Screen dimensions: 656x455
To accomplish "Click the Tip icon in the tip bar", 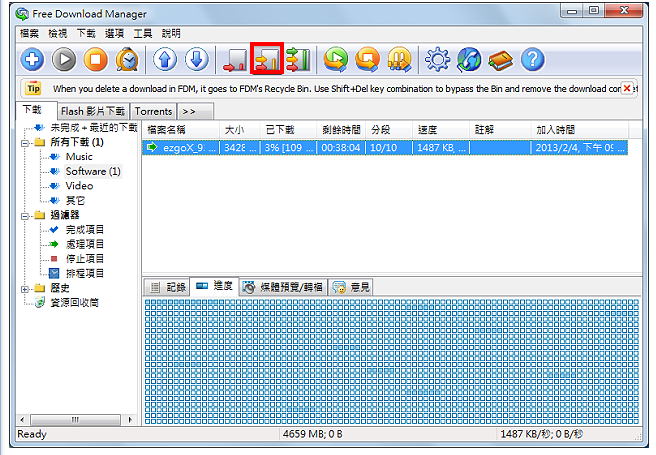I will (x=33, y=88).
